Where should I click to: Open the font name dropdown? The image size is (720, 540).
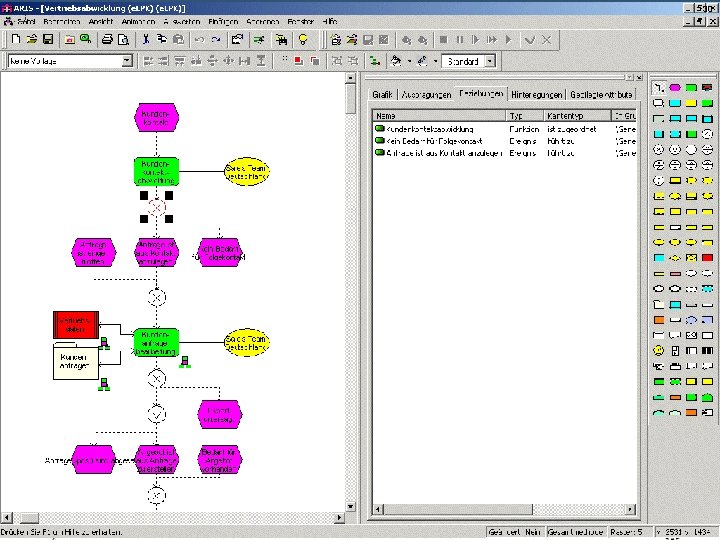(127, 61)
